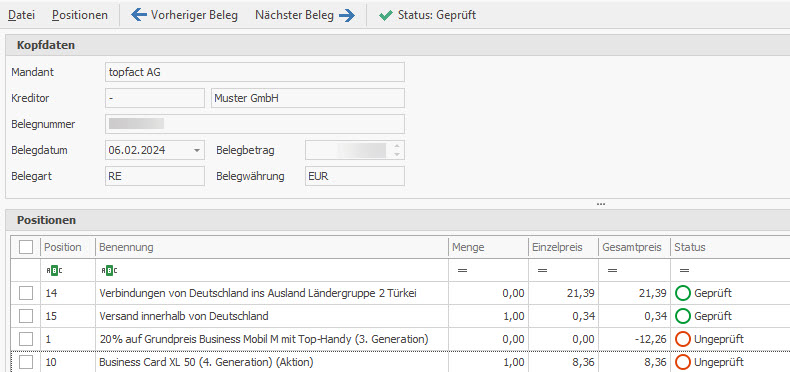Click the Muster GmbH Kreditor name field
The image size is (790, 372).
(307, 98)
